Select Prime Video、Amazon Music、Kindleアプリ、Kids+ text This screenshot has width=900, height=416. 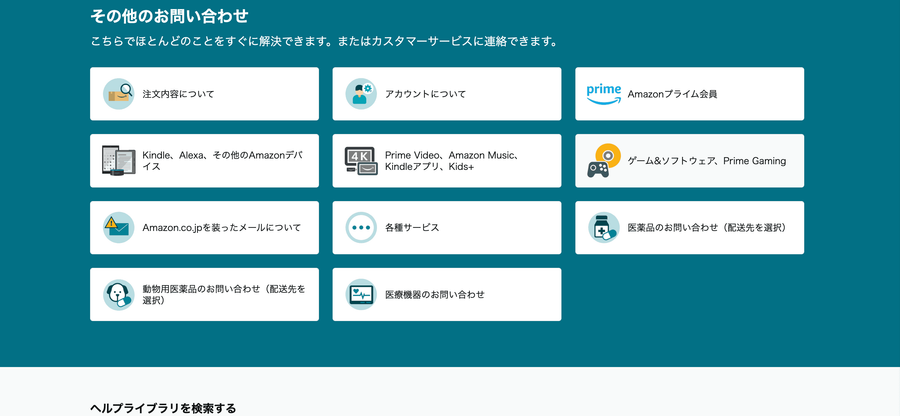452,161
